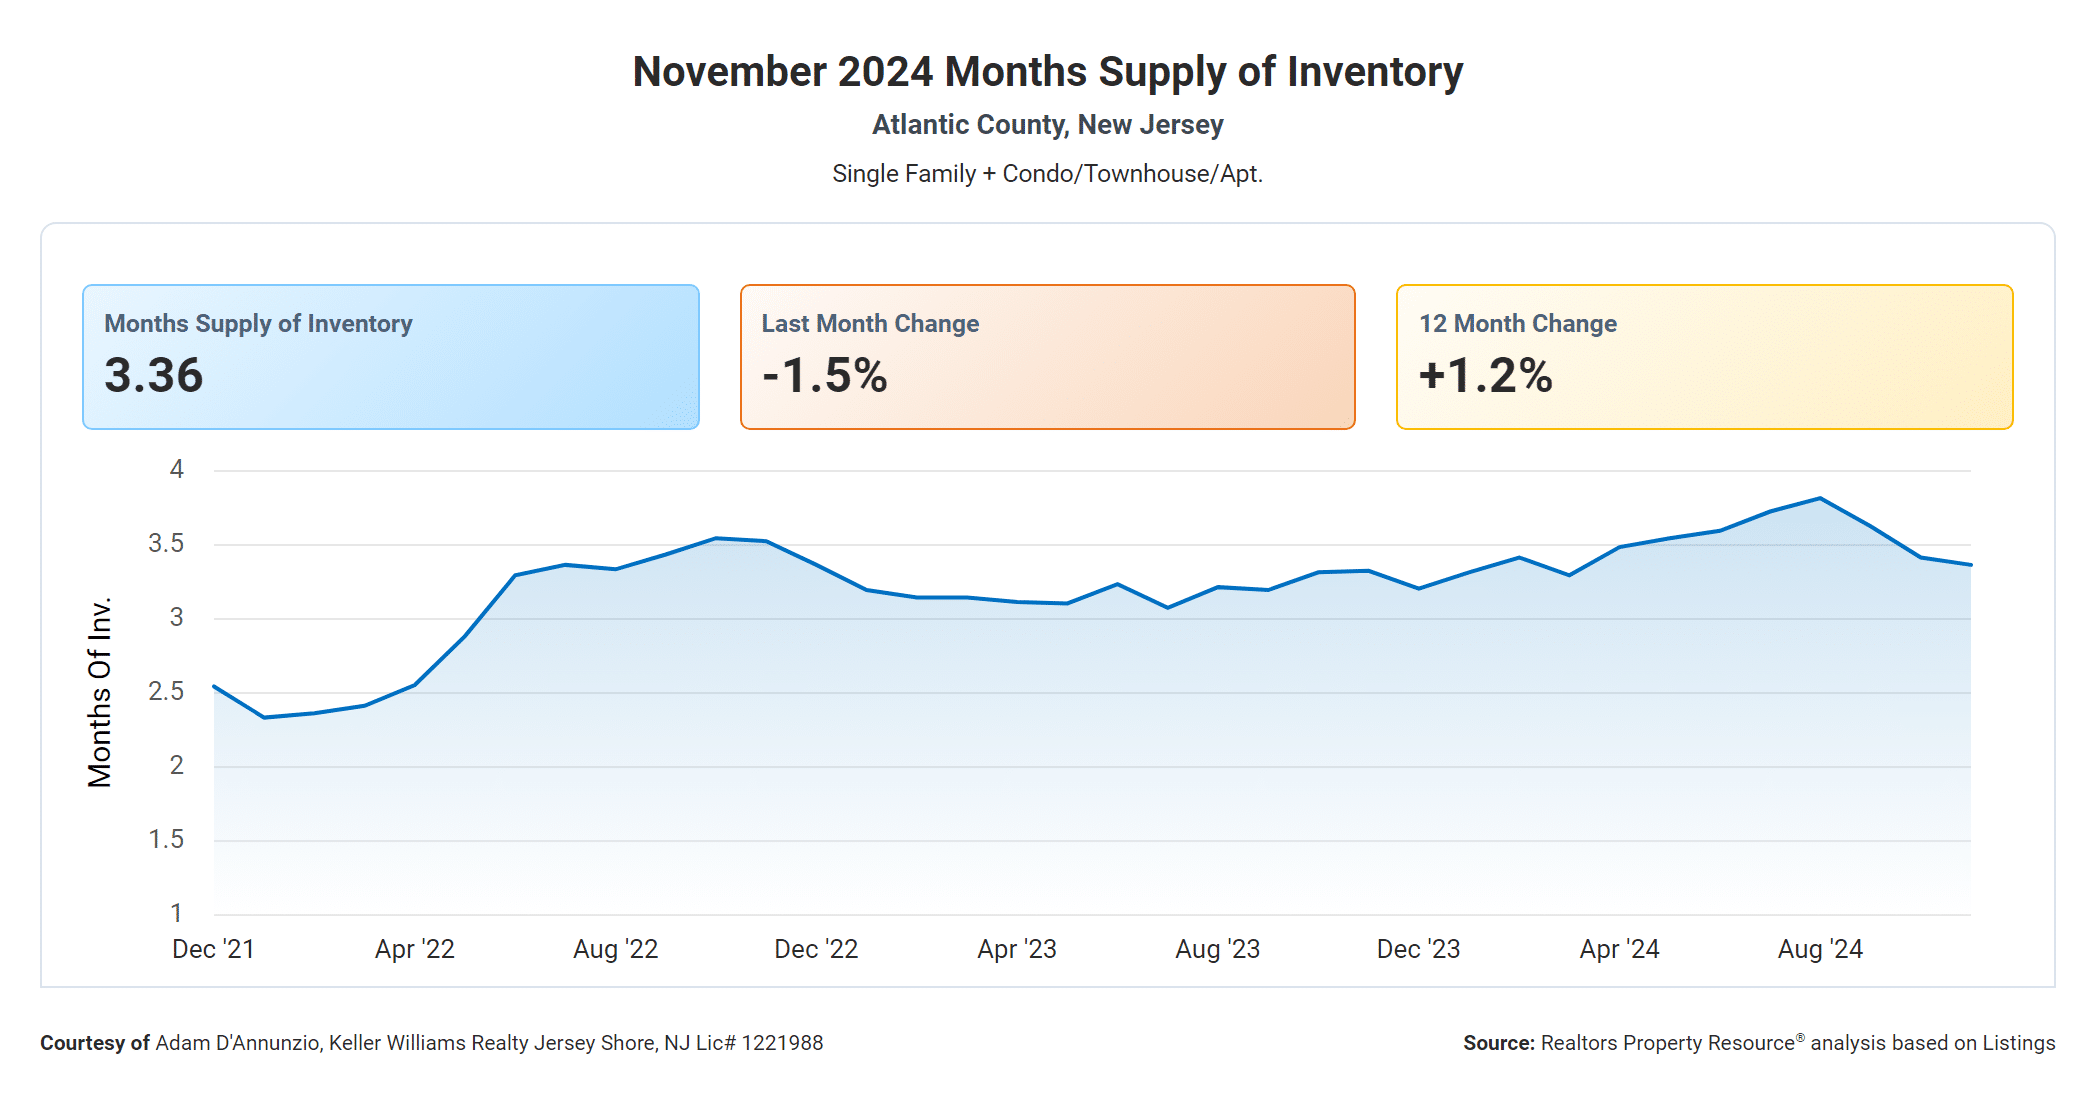
Task: Click the Dec '22 x-axis label
Action: point(816,949)
